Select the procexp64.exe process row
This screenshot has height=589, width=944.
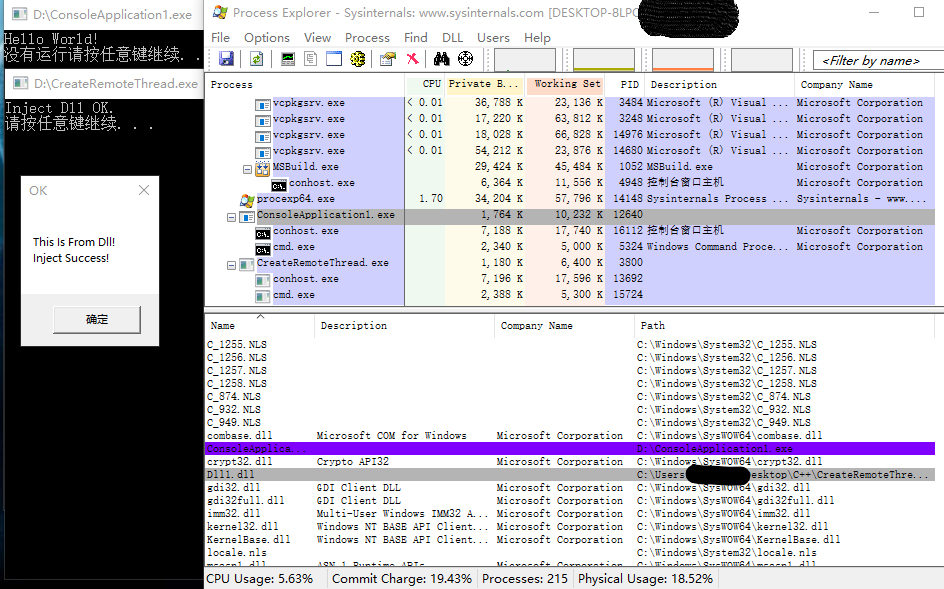click(296, 199)
